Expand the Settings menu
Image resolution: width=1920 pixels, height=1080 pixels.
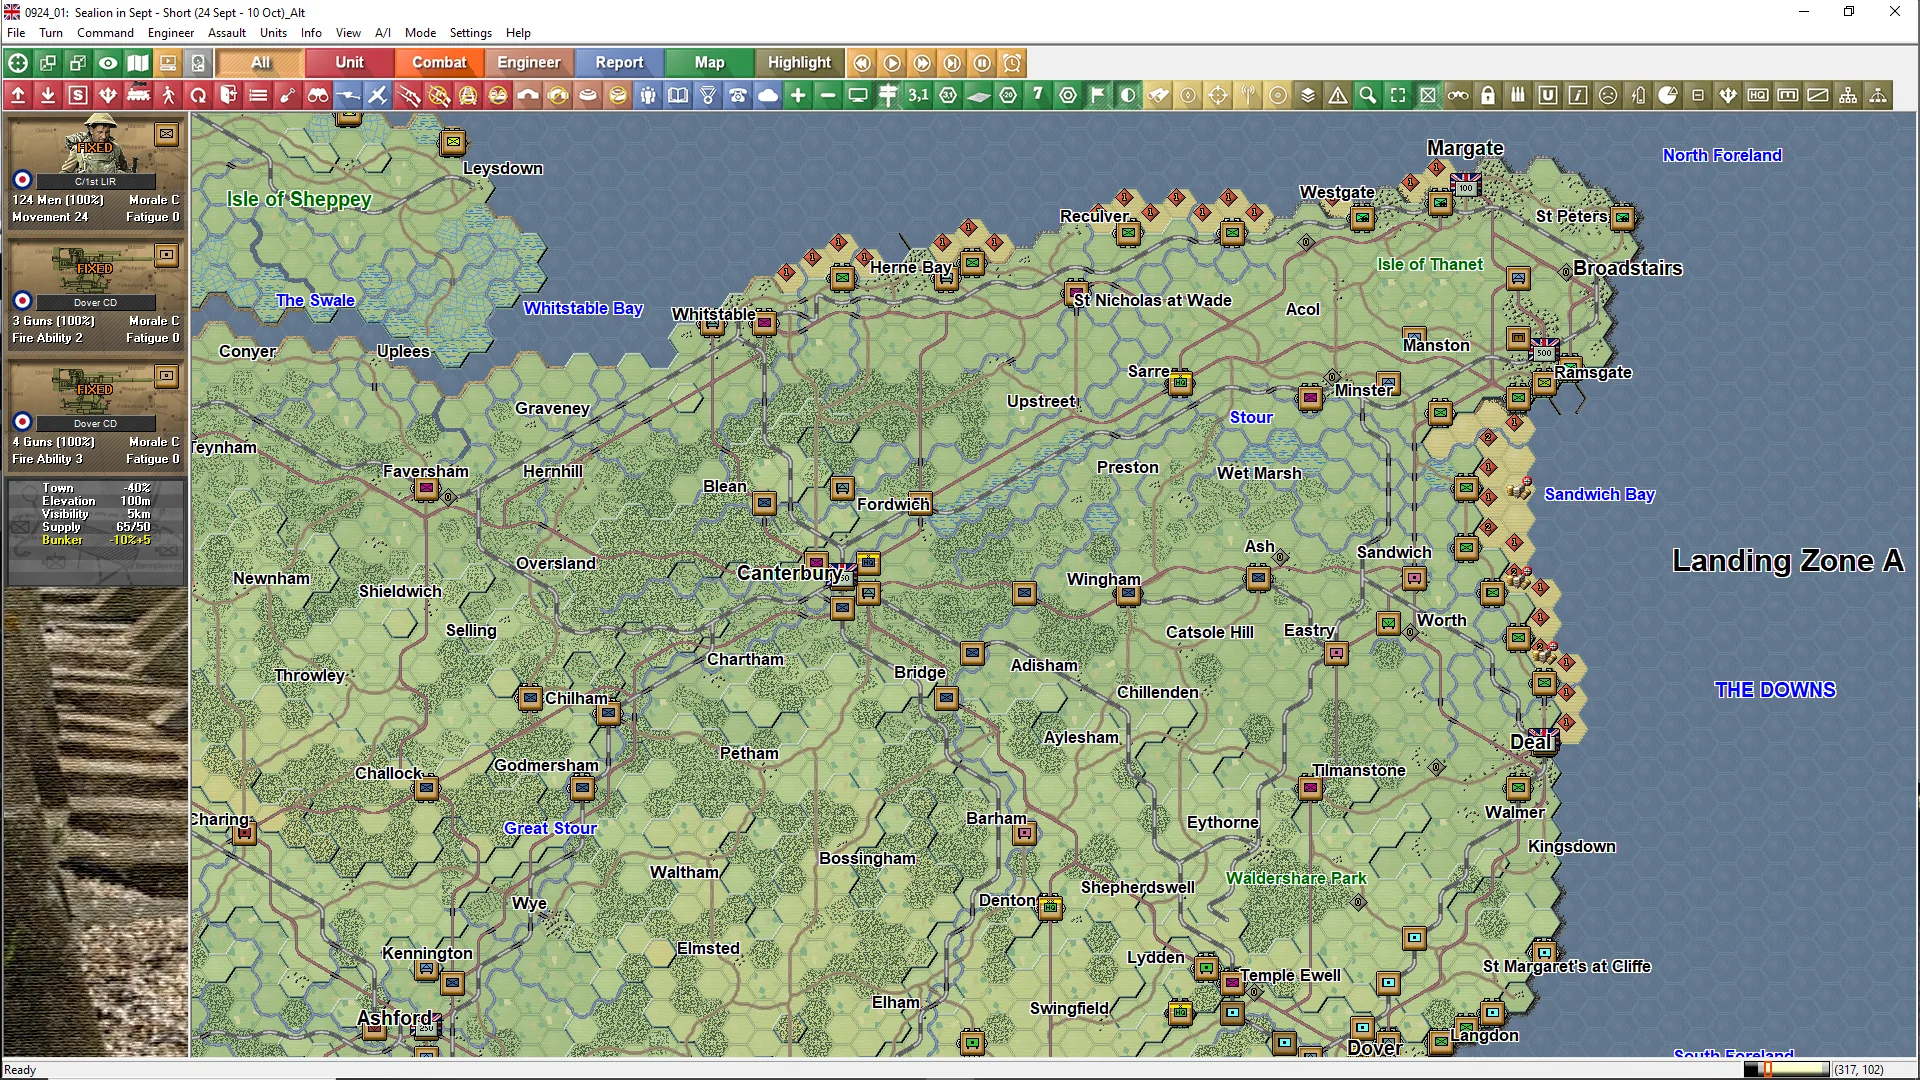(470, 33)
